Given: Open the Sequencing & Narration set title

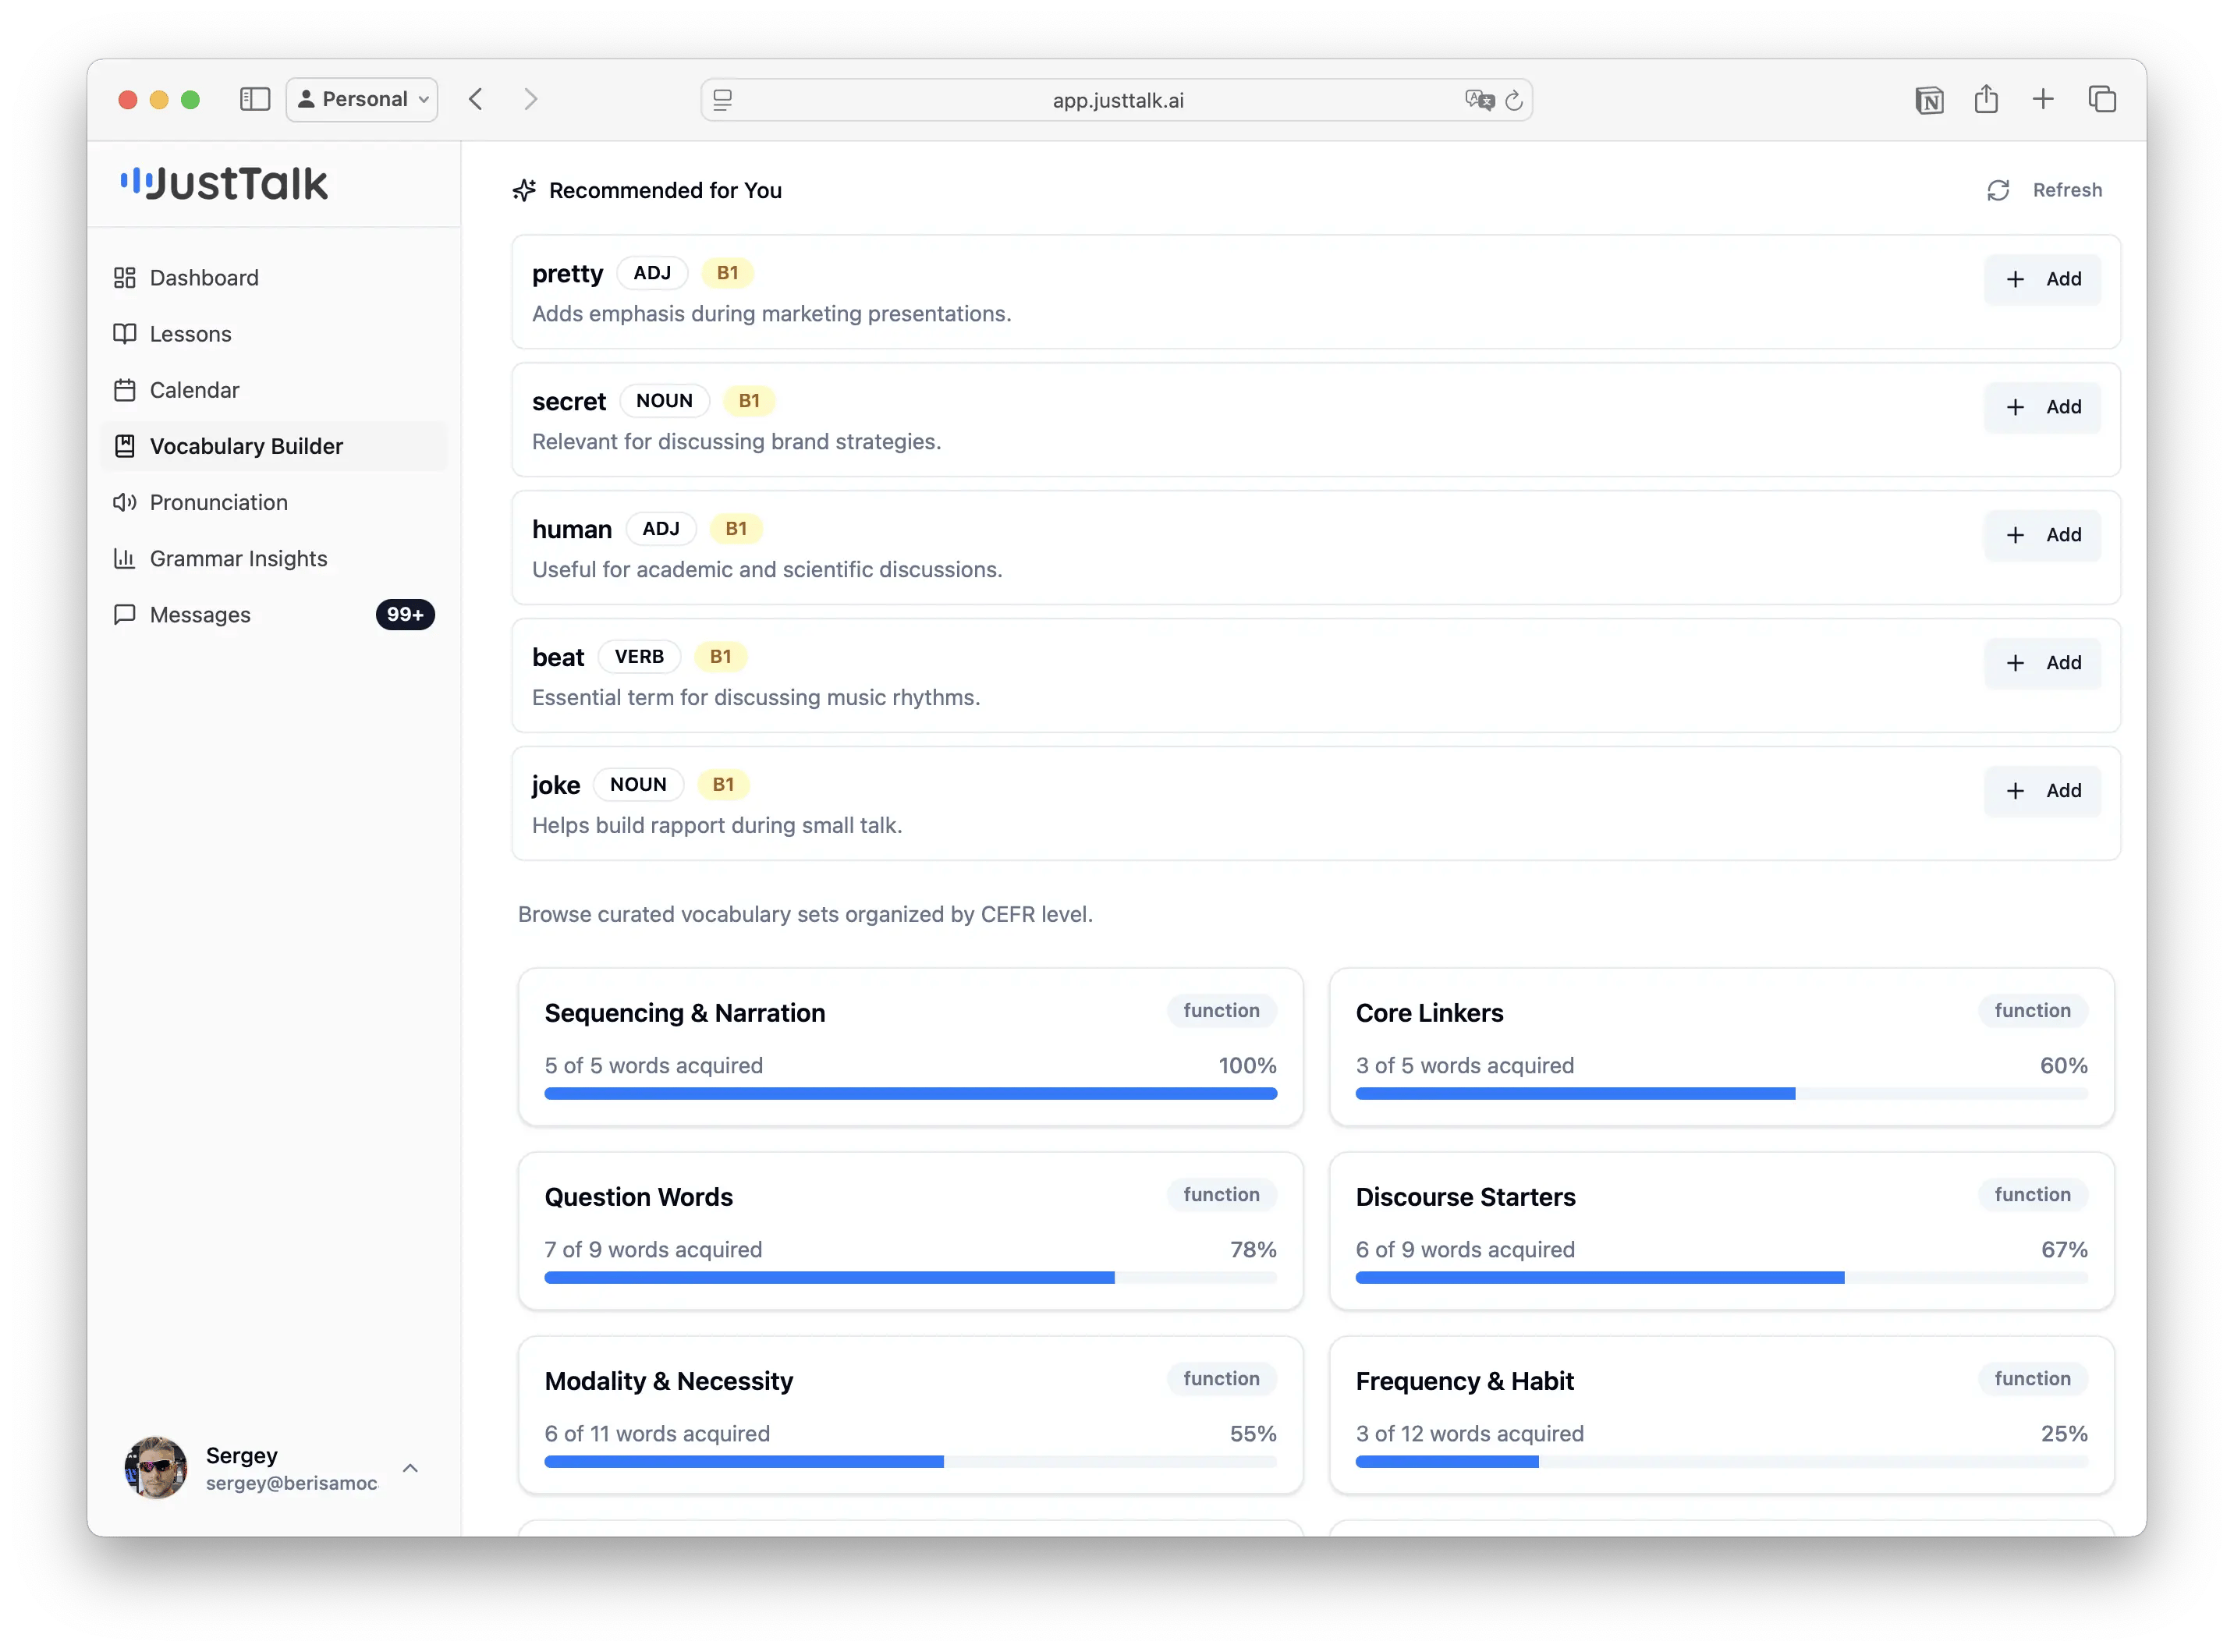Looking at the screenshot, I should click(685, 1013).
